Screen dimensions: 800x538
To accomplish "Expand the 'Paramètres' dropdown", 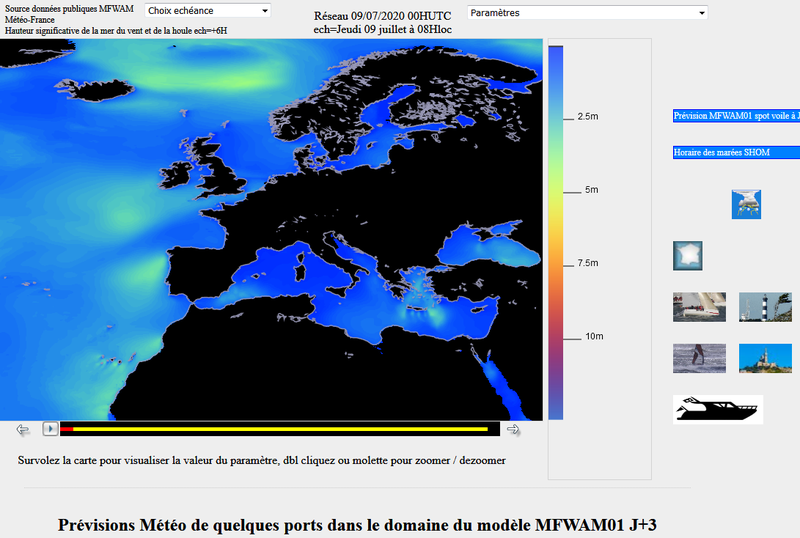I will tap(587, 13).
